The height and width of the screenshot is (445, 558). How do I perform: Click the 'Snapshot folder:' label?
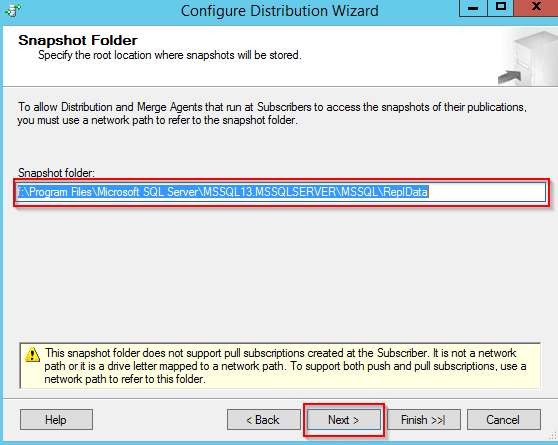pos(56,173)
